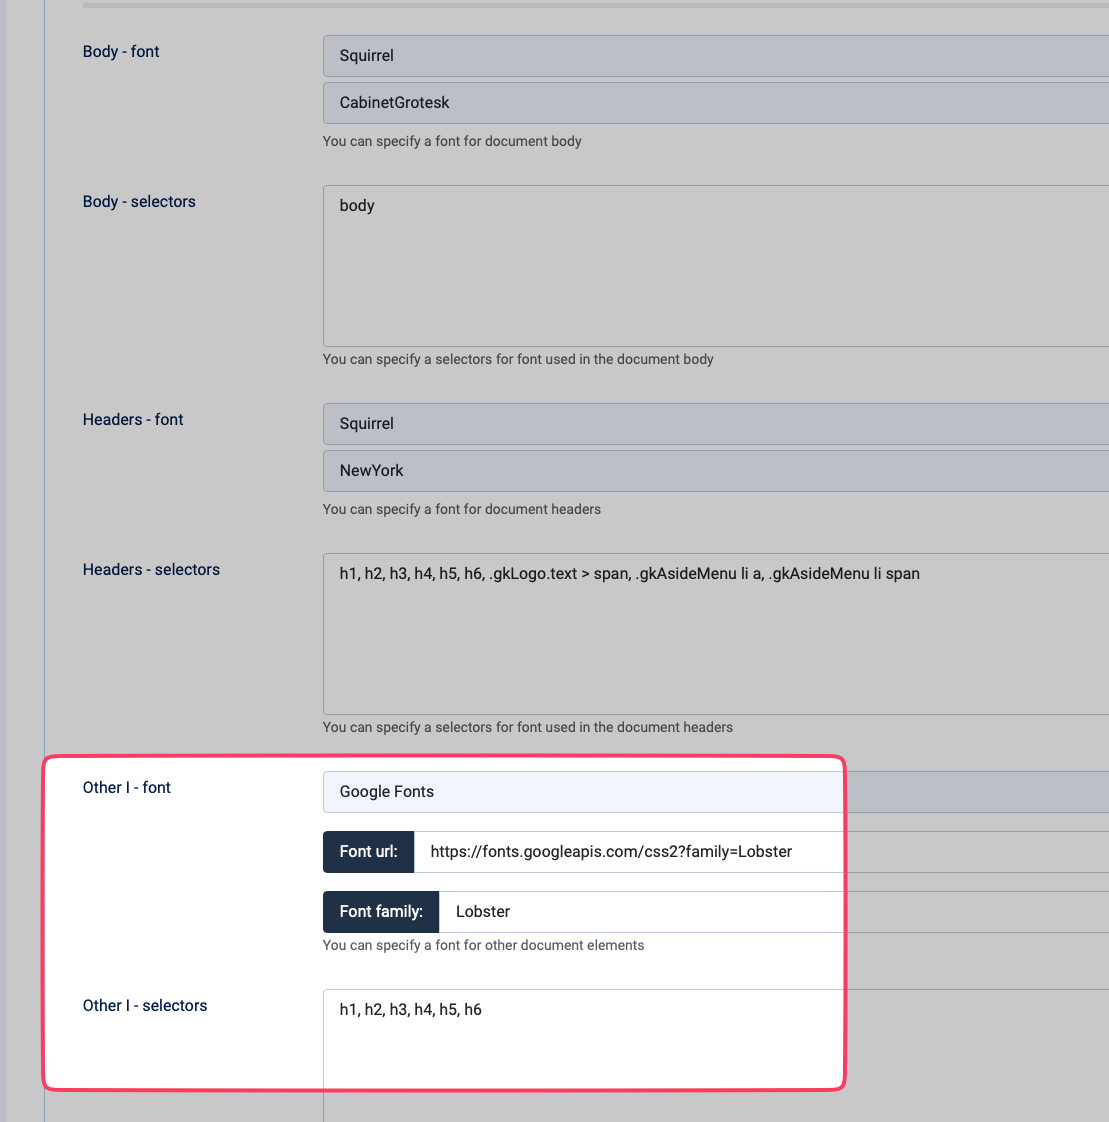Viewport: 1109px width, 1122px height.
Task: Click help text about selectors in the document body
Action: coord(518,359)
